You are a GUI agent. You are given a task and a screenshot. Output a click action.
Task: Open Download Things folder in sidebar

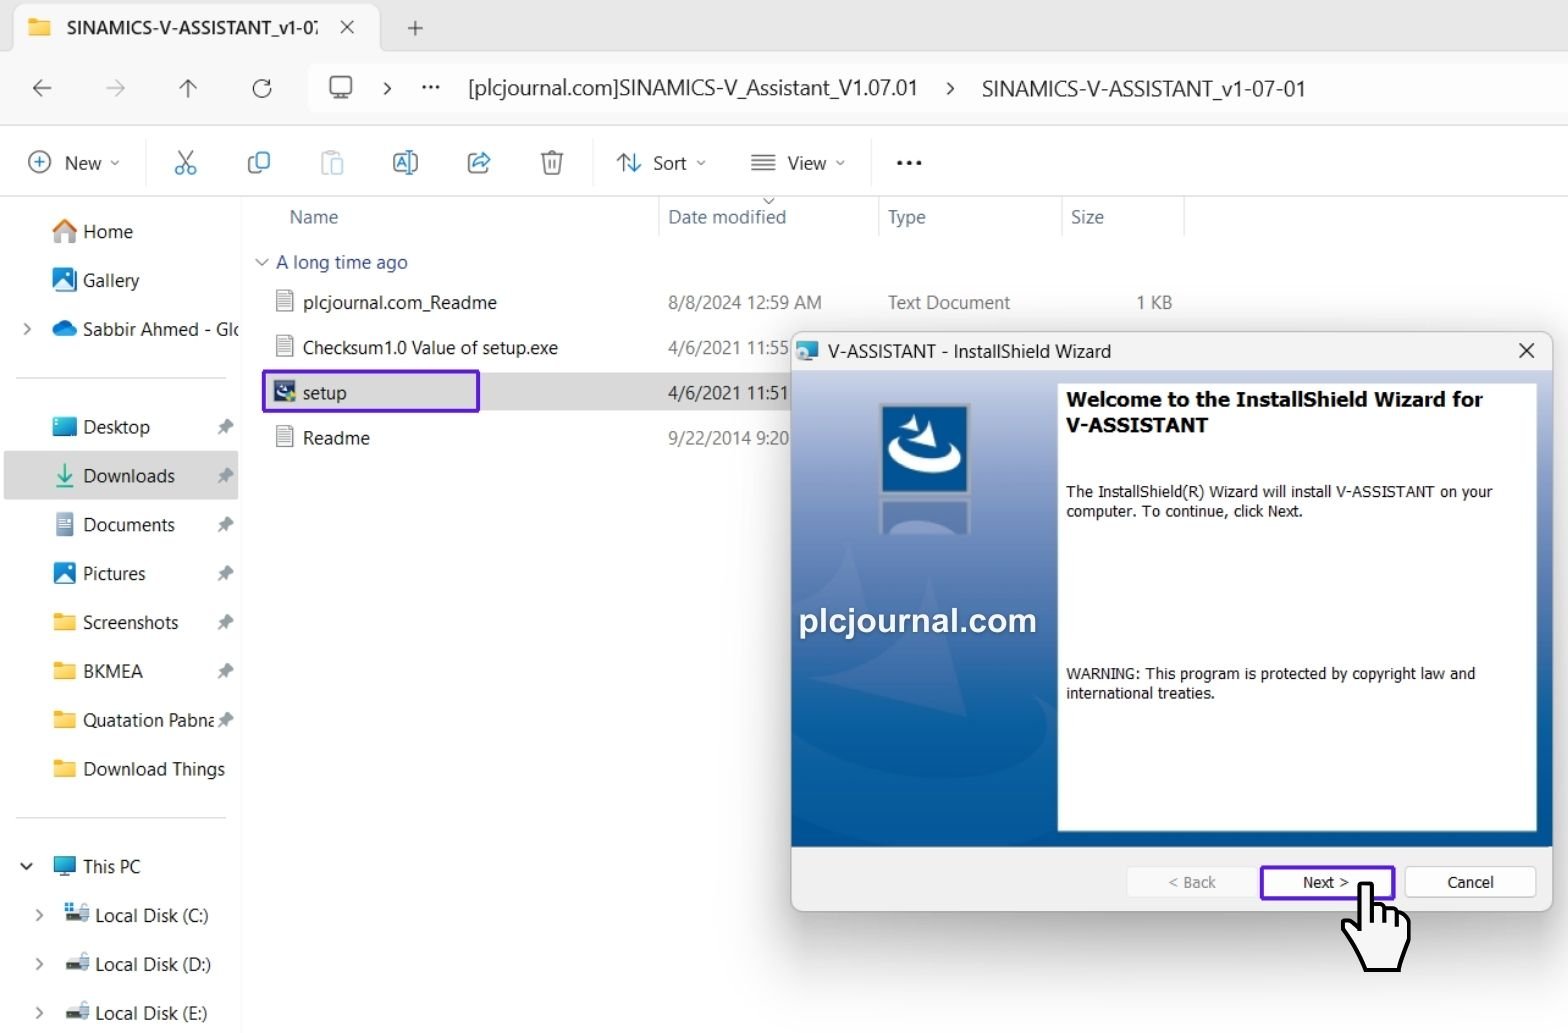(x=153, y=769)
